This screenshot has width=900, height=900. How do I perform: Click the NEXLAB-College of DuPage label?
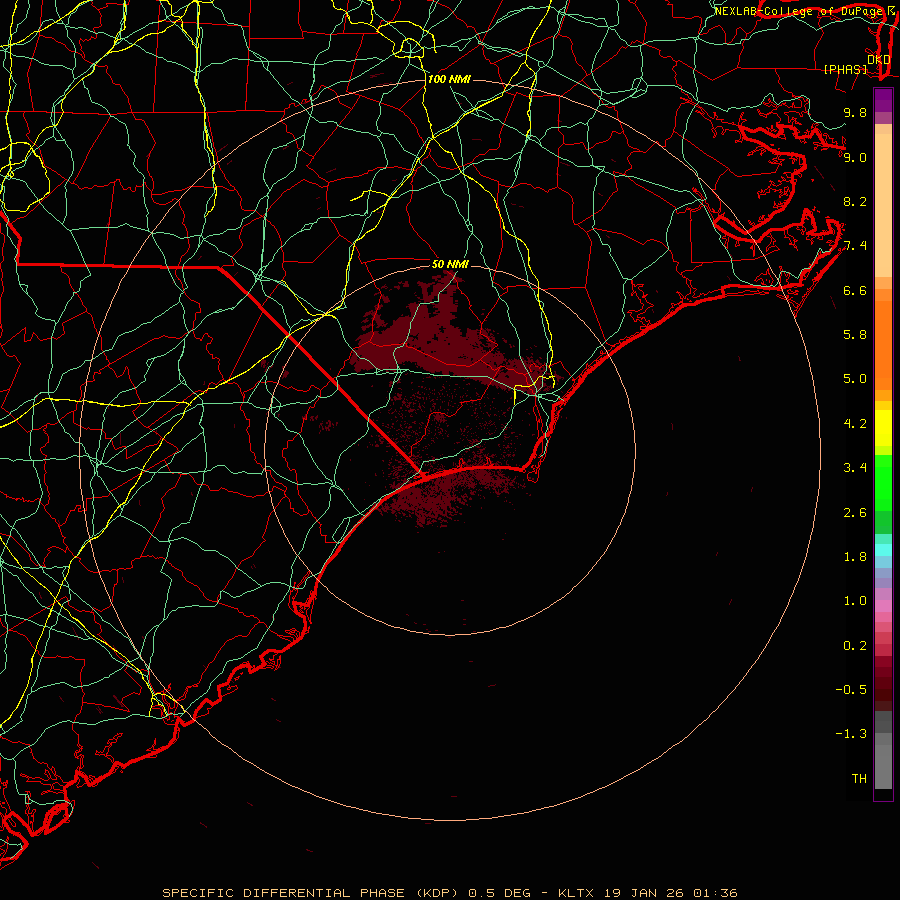point(798,11)
